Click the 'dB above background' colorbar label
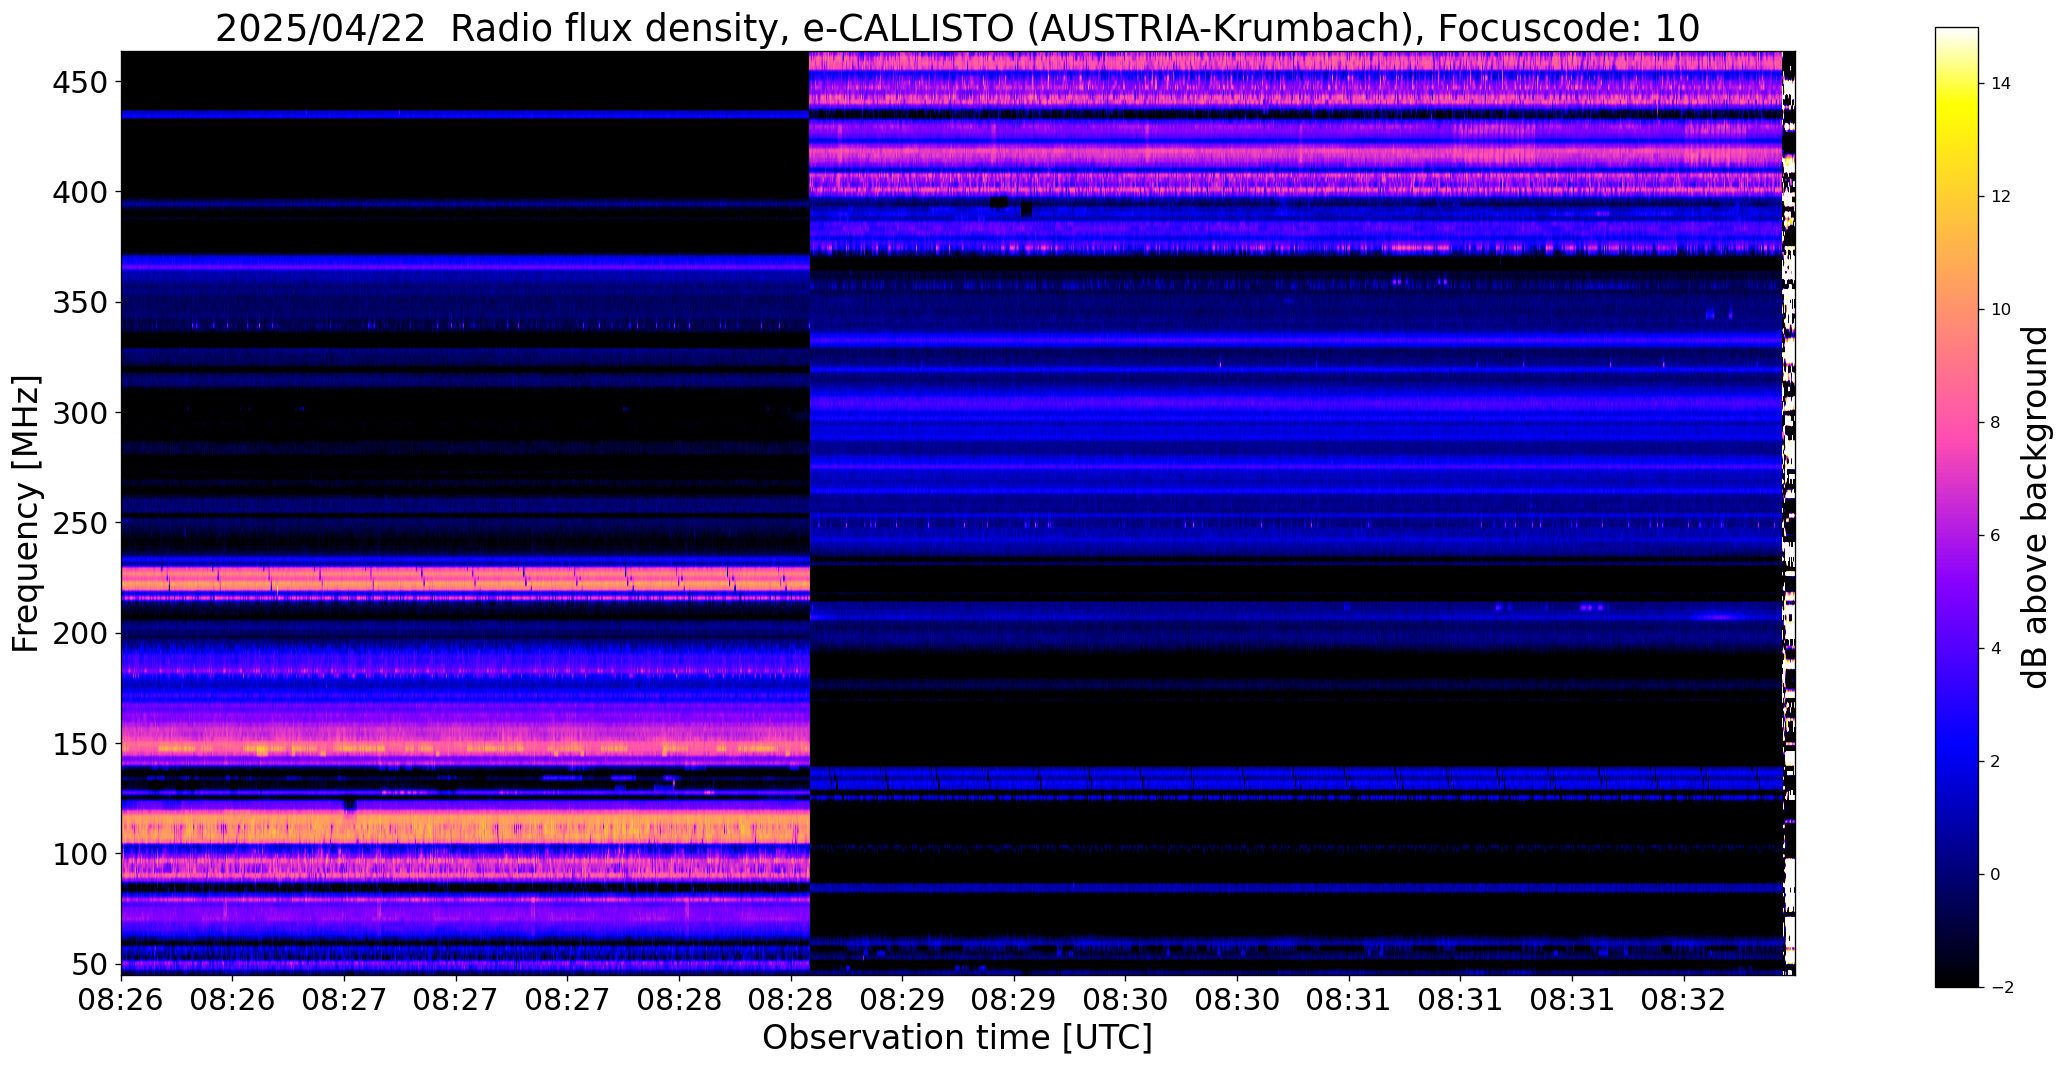 [2035, 507]
